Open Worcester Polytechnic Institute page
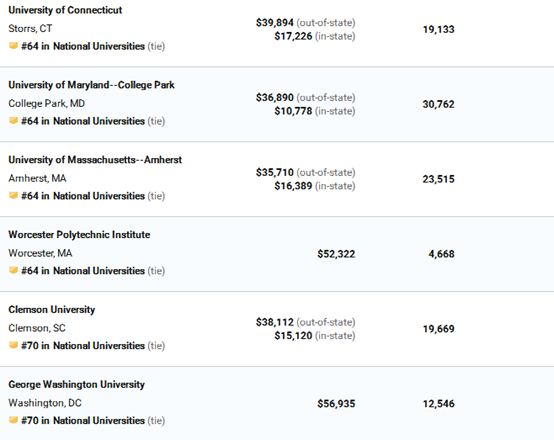The image size is (554, 440). [79, 235]
